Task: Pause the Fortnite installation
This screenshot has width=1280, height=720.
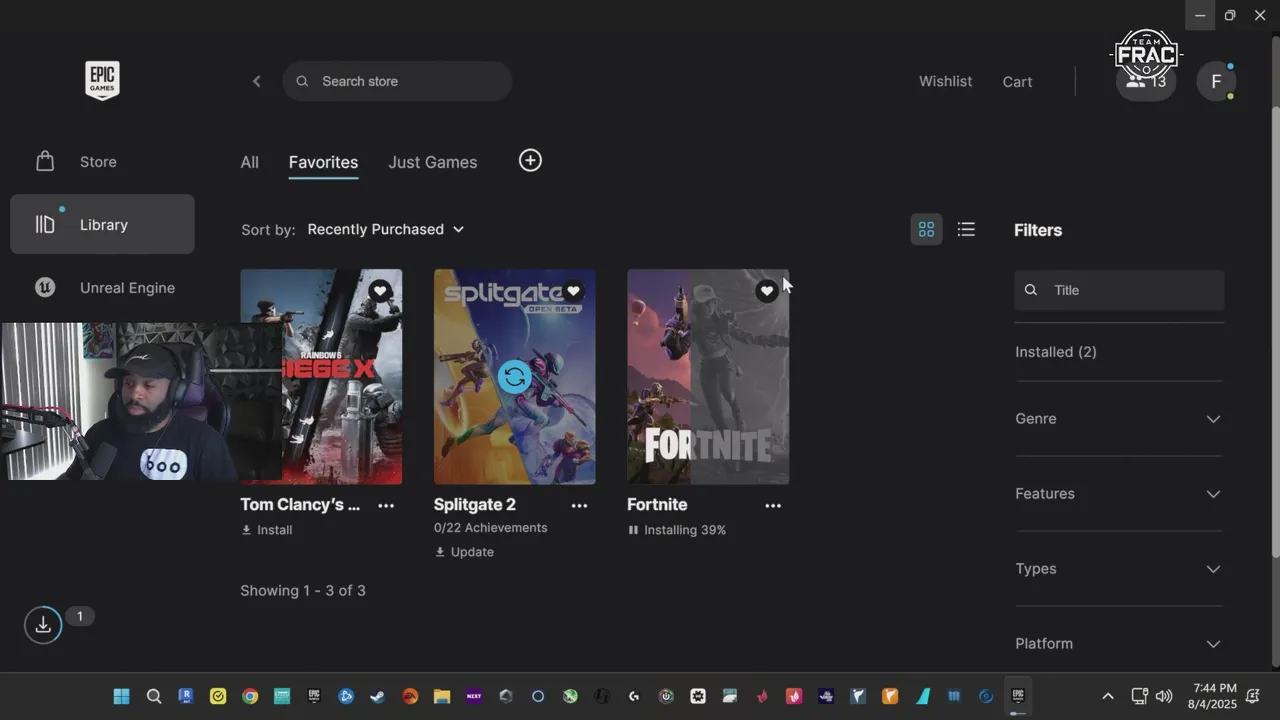Action: click(x=633, y=530)
